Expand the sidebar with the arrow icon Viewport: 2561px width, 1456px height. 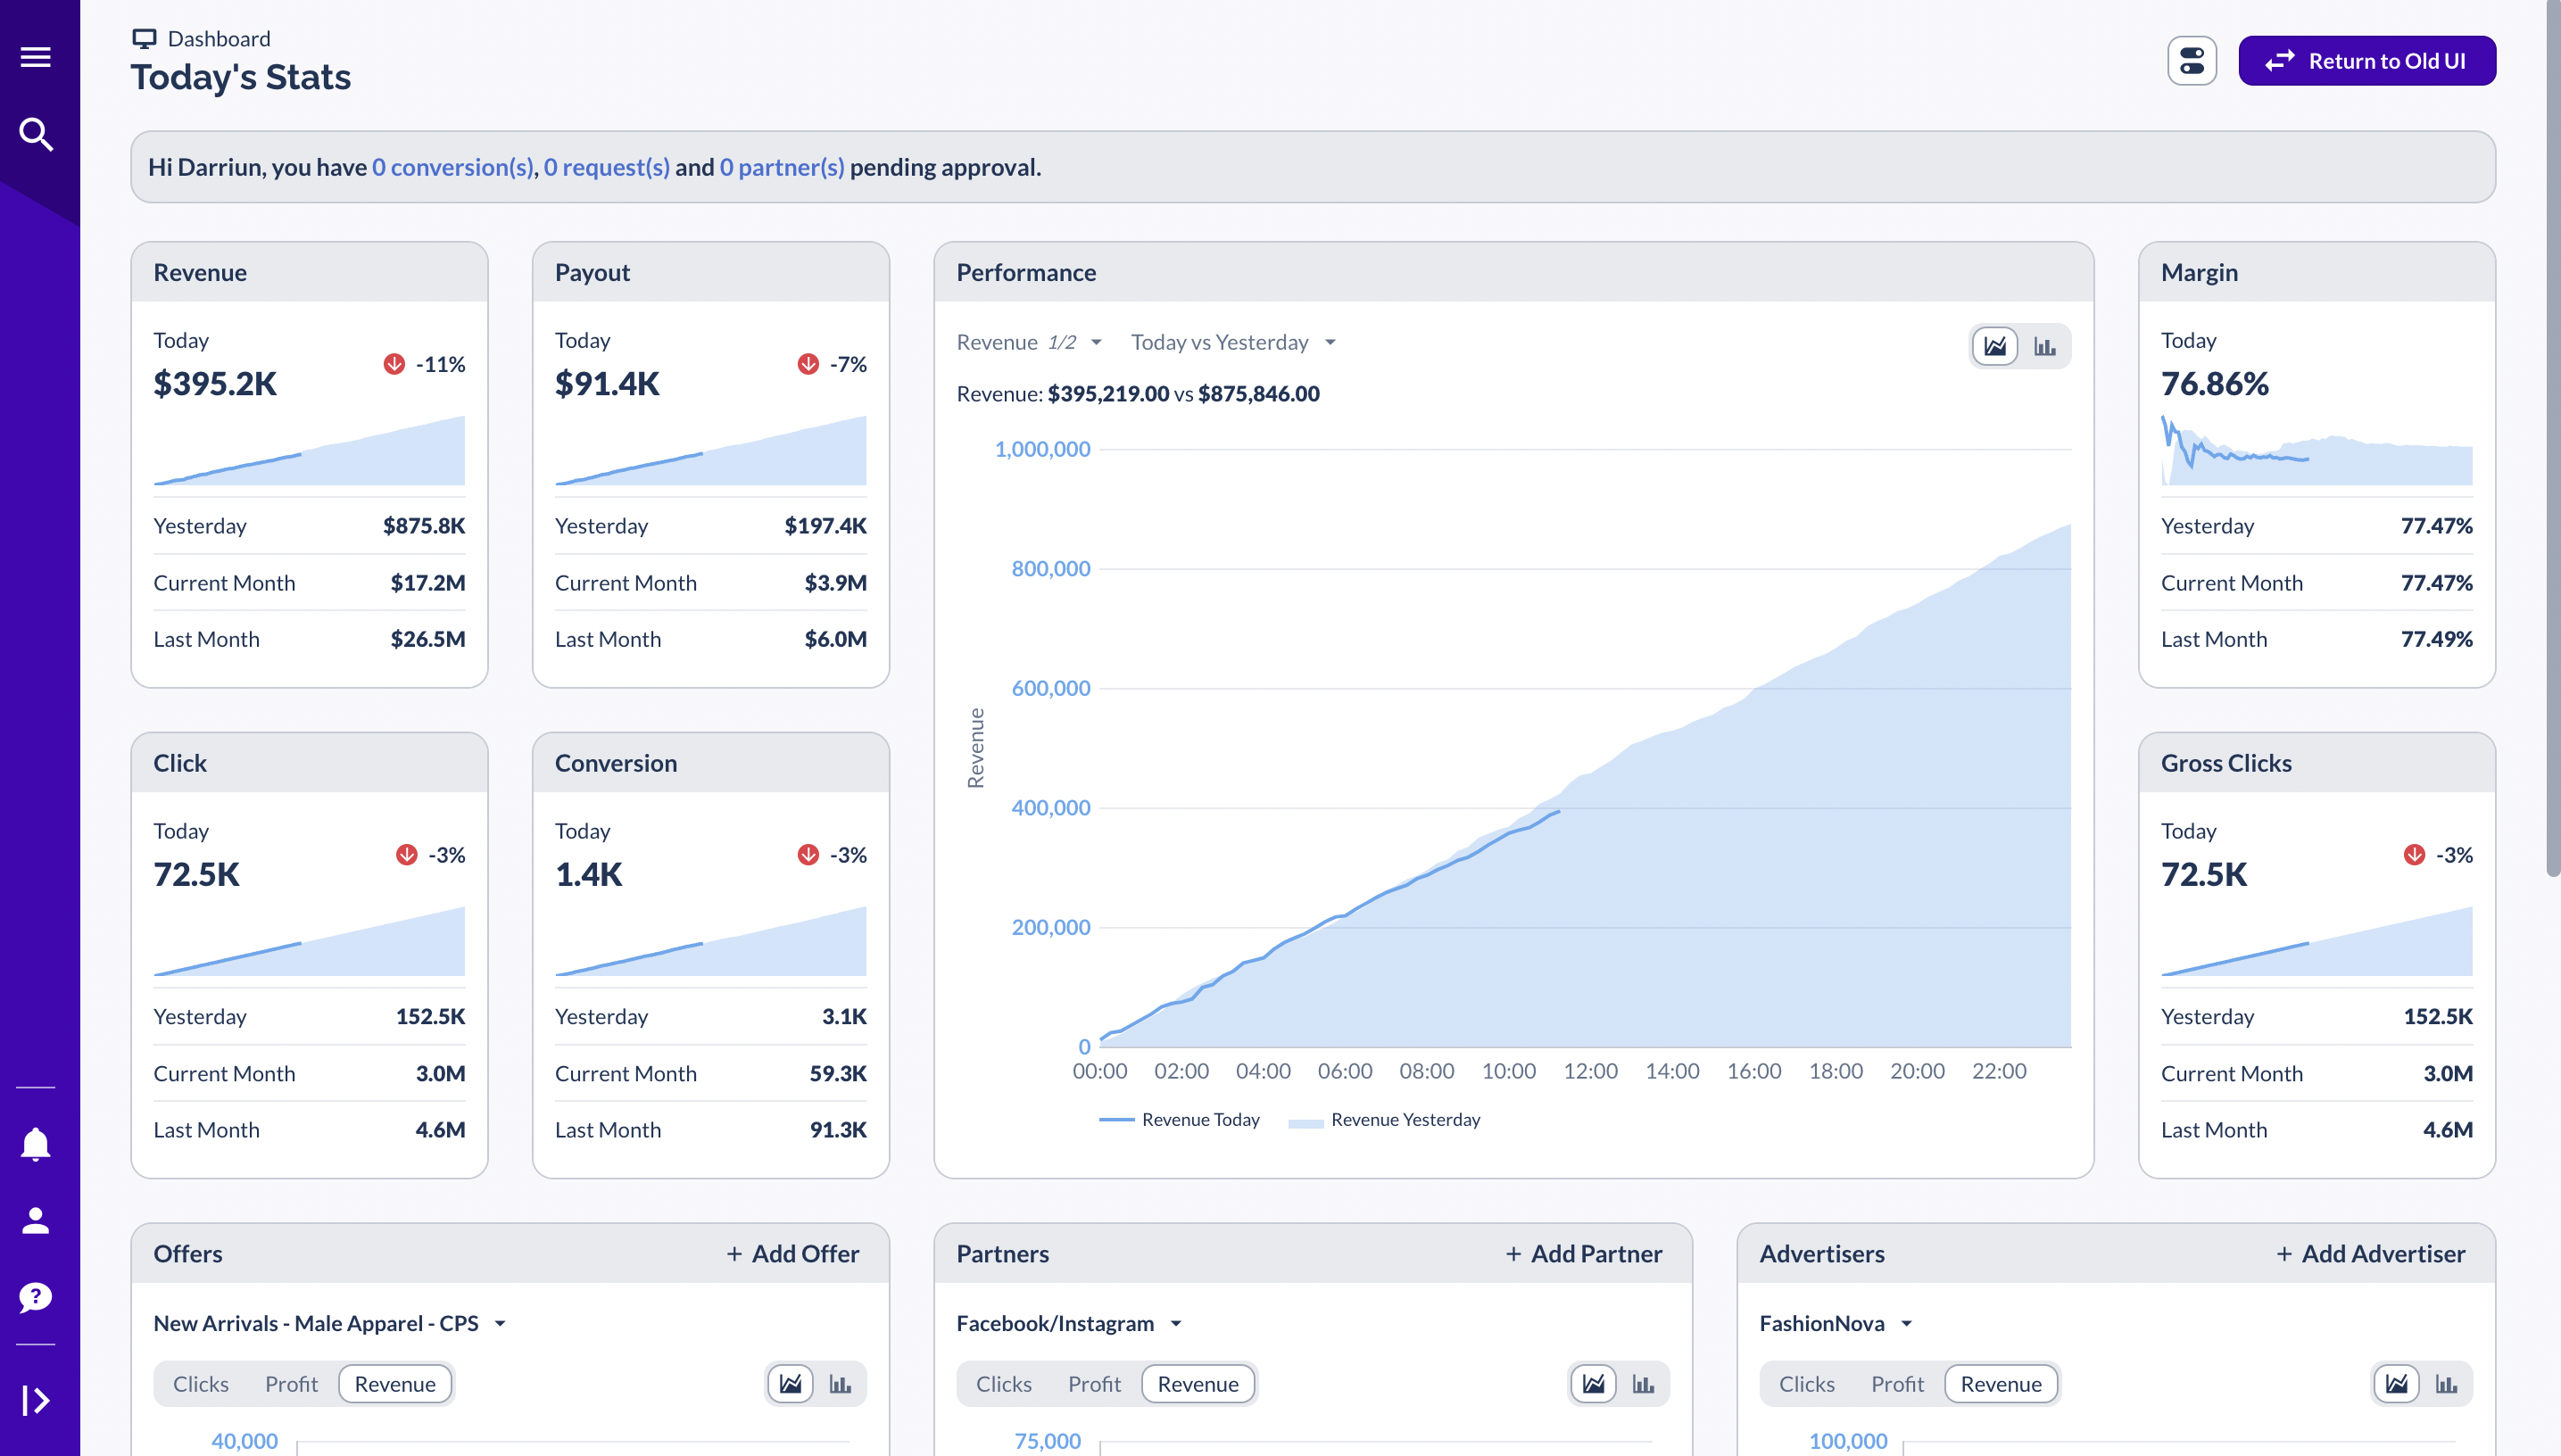36,1400
